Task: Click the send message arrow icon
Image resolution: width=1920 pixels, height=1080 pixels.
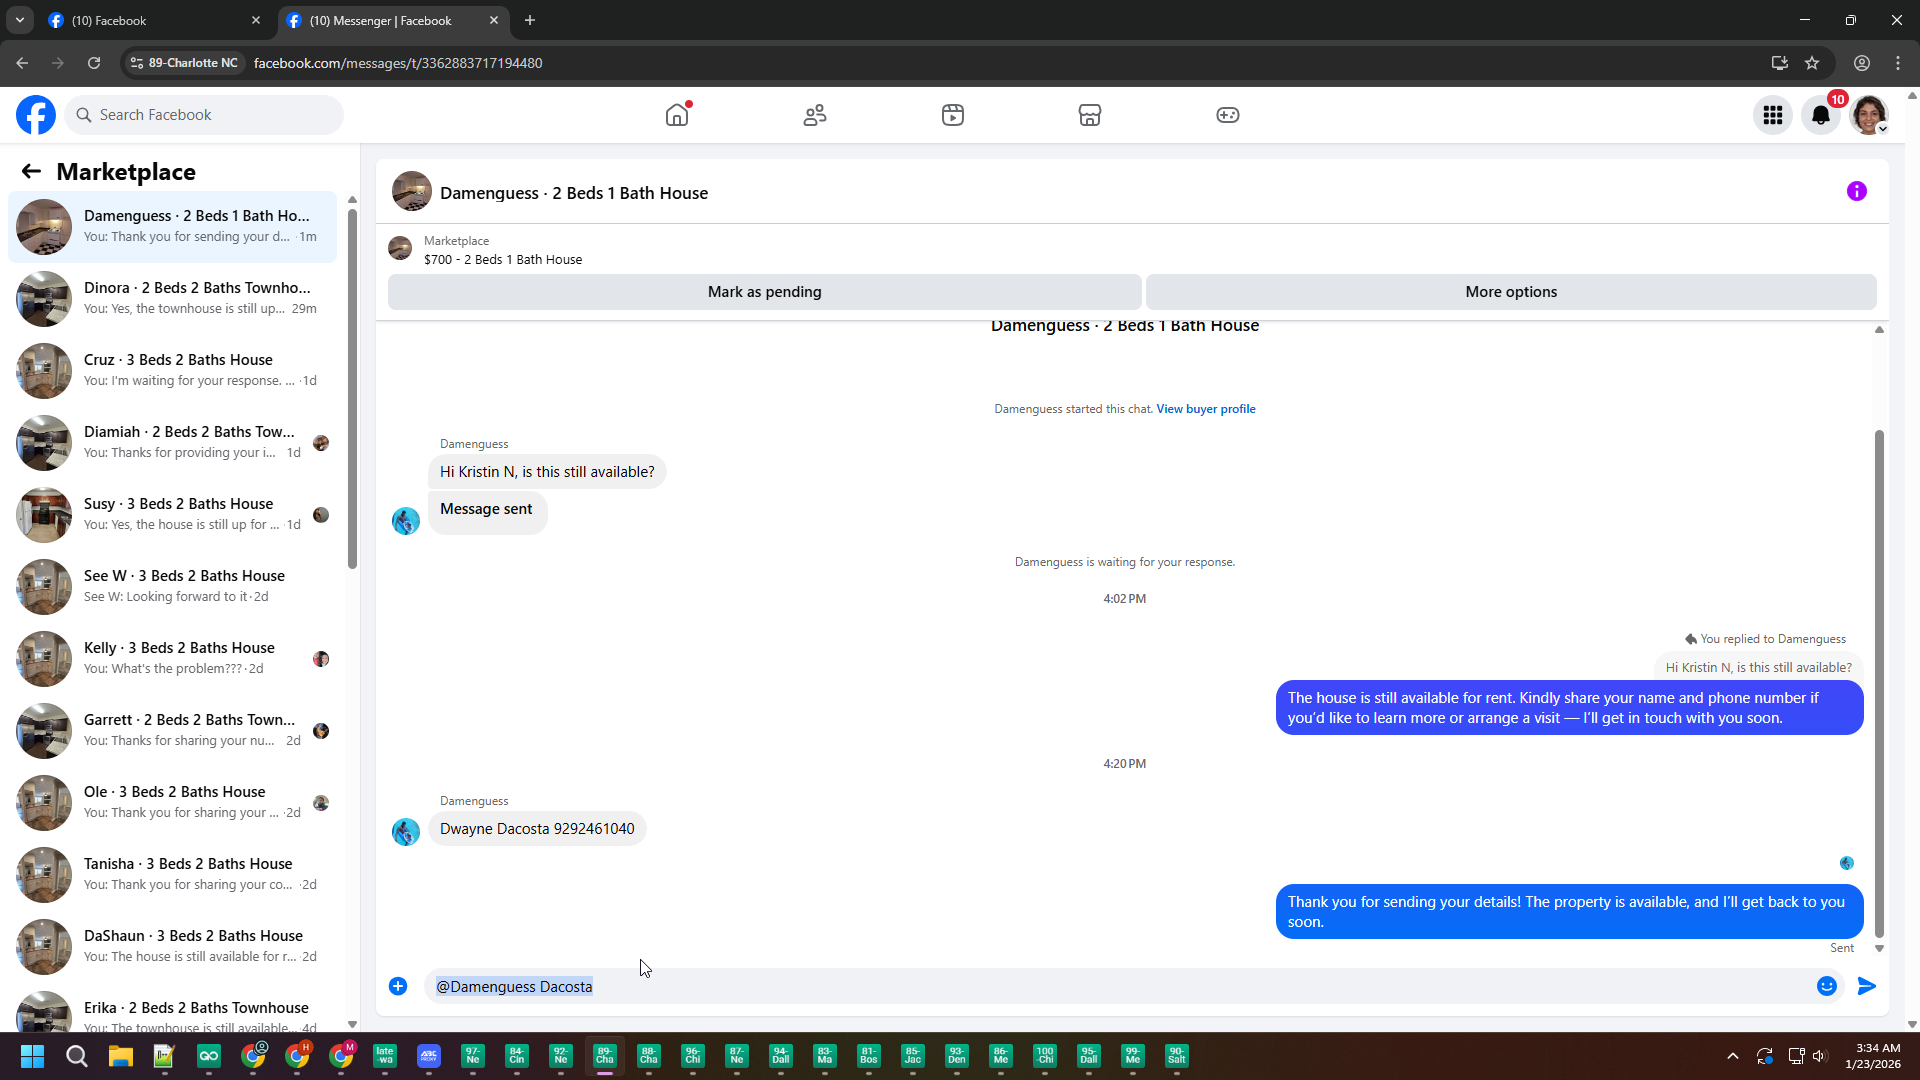Action: pos(1867,986)
